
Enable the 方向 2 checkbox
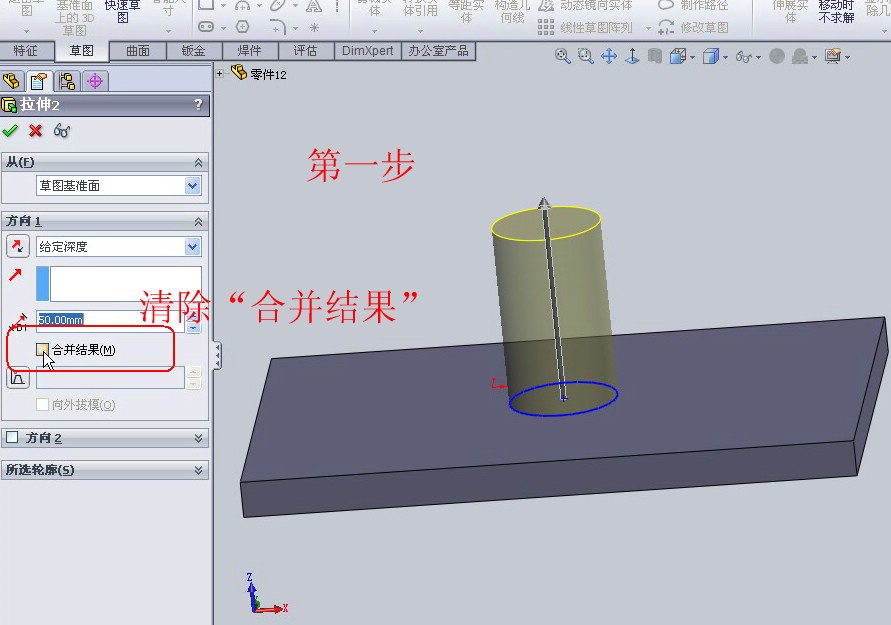tap(12, 437)
